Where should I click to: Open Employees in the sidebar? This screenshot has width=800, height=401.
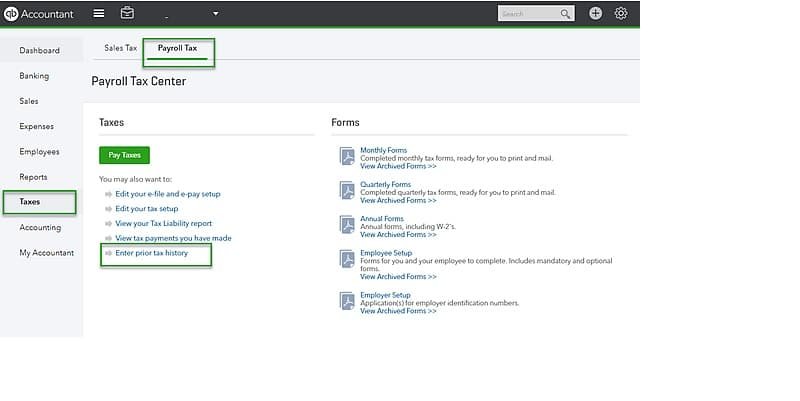39,152
